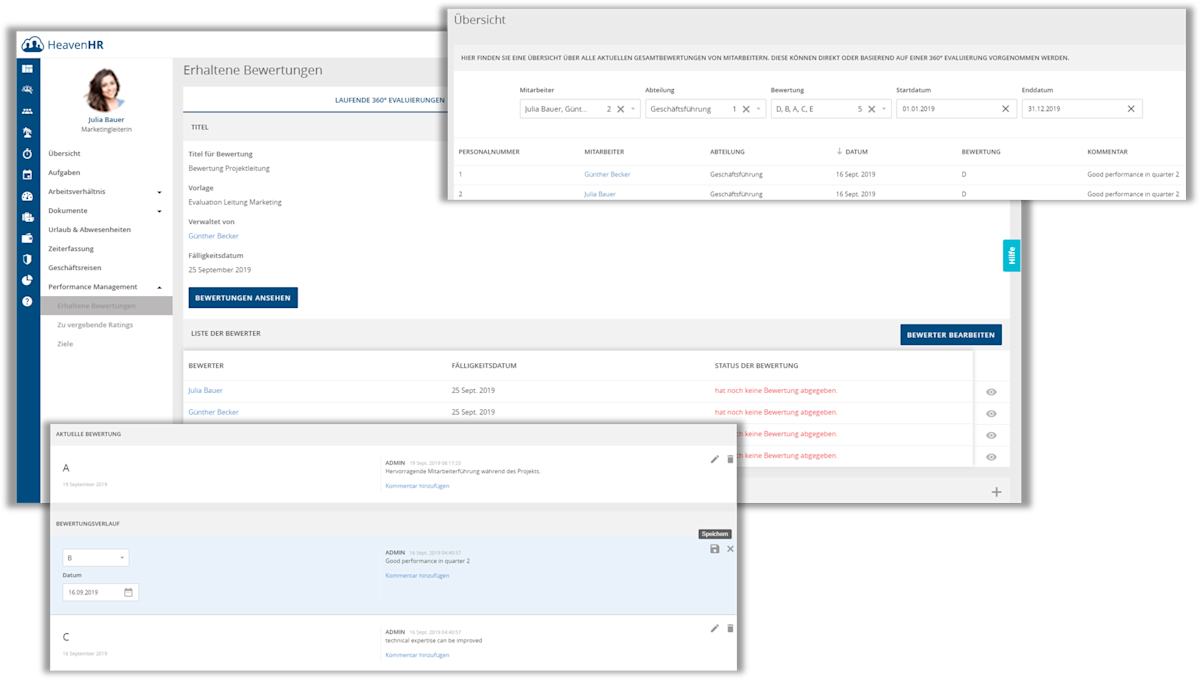The width and height of the screenshot is (1200, 680).
Task: Open Übersicht in the side menu
Action: coord(64,153)
